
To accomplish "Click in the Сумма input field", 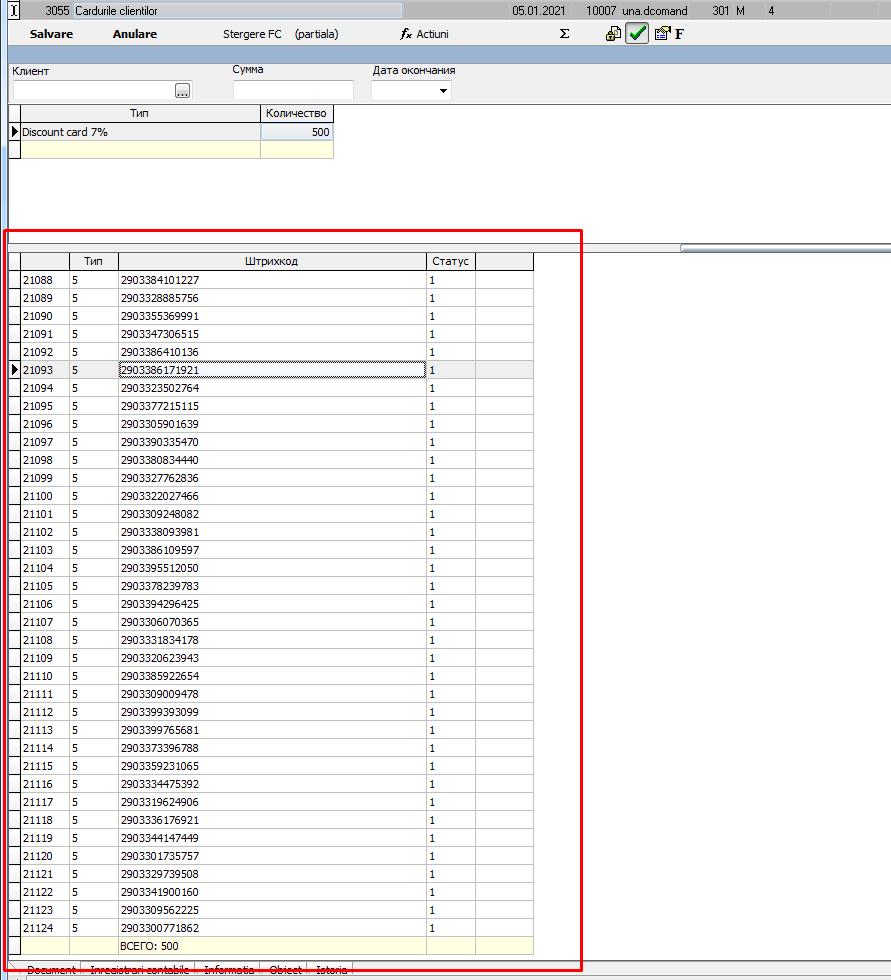I will 293,90.
